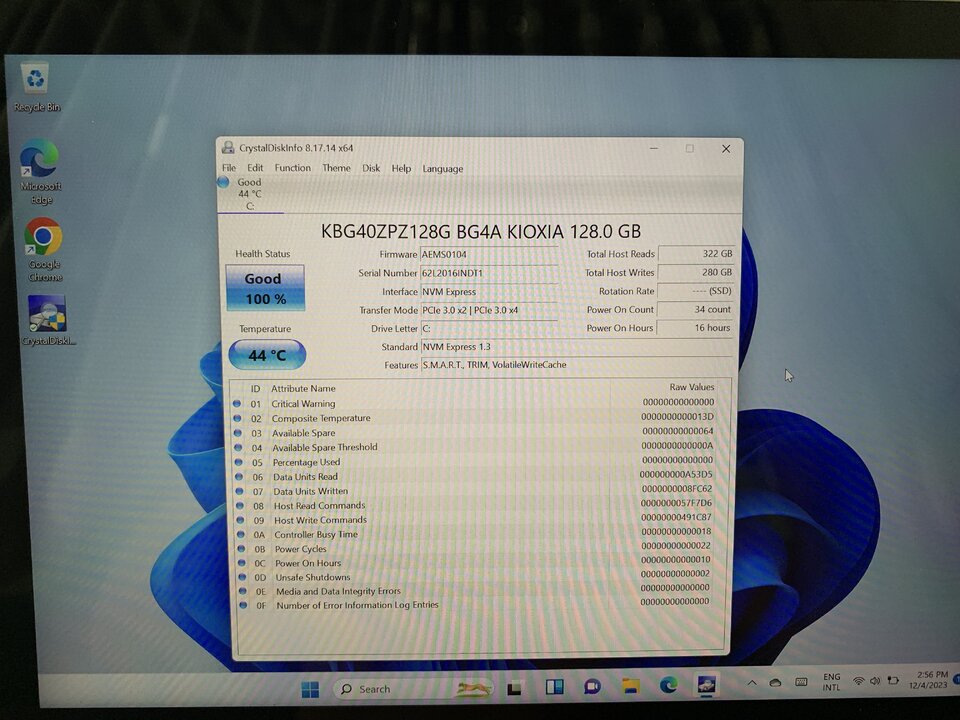The width and height of the screenshot is (960, 720).
Task: Click status circle for Percentage Used row
Action: pyautogui.click(x=239, y=462)
